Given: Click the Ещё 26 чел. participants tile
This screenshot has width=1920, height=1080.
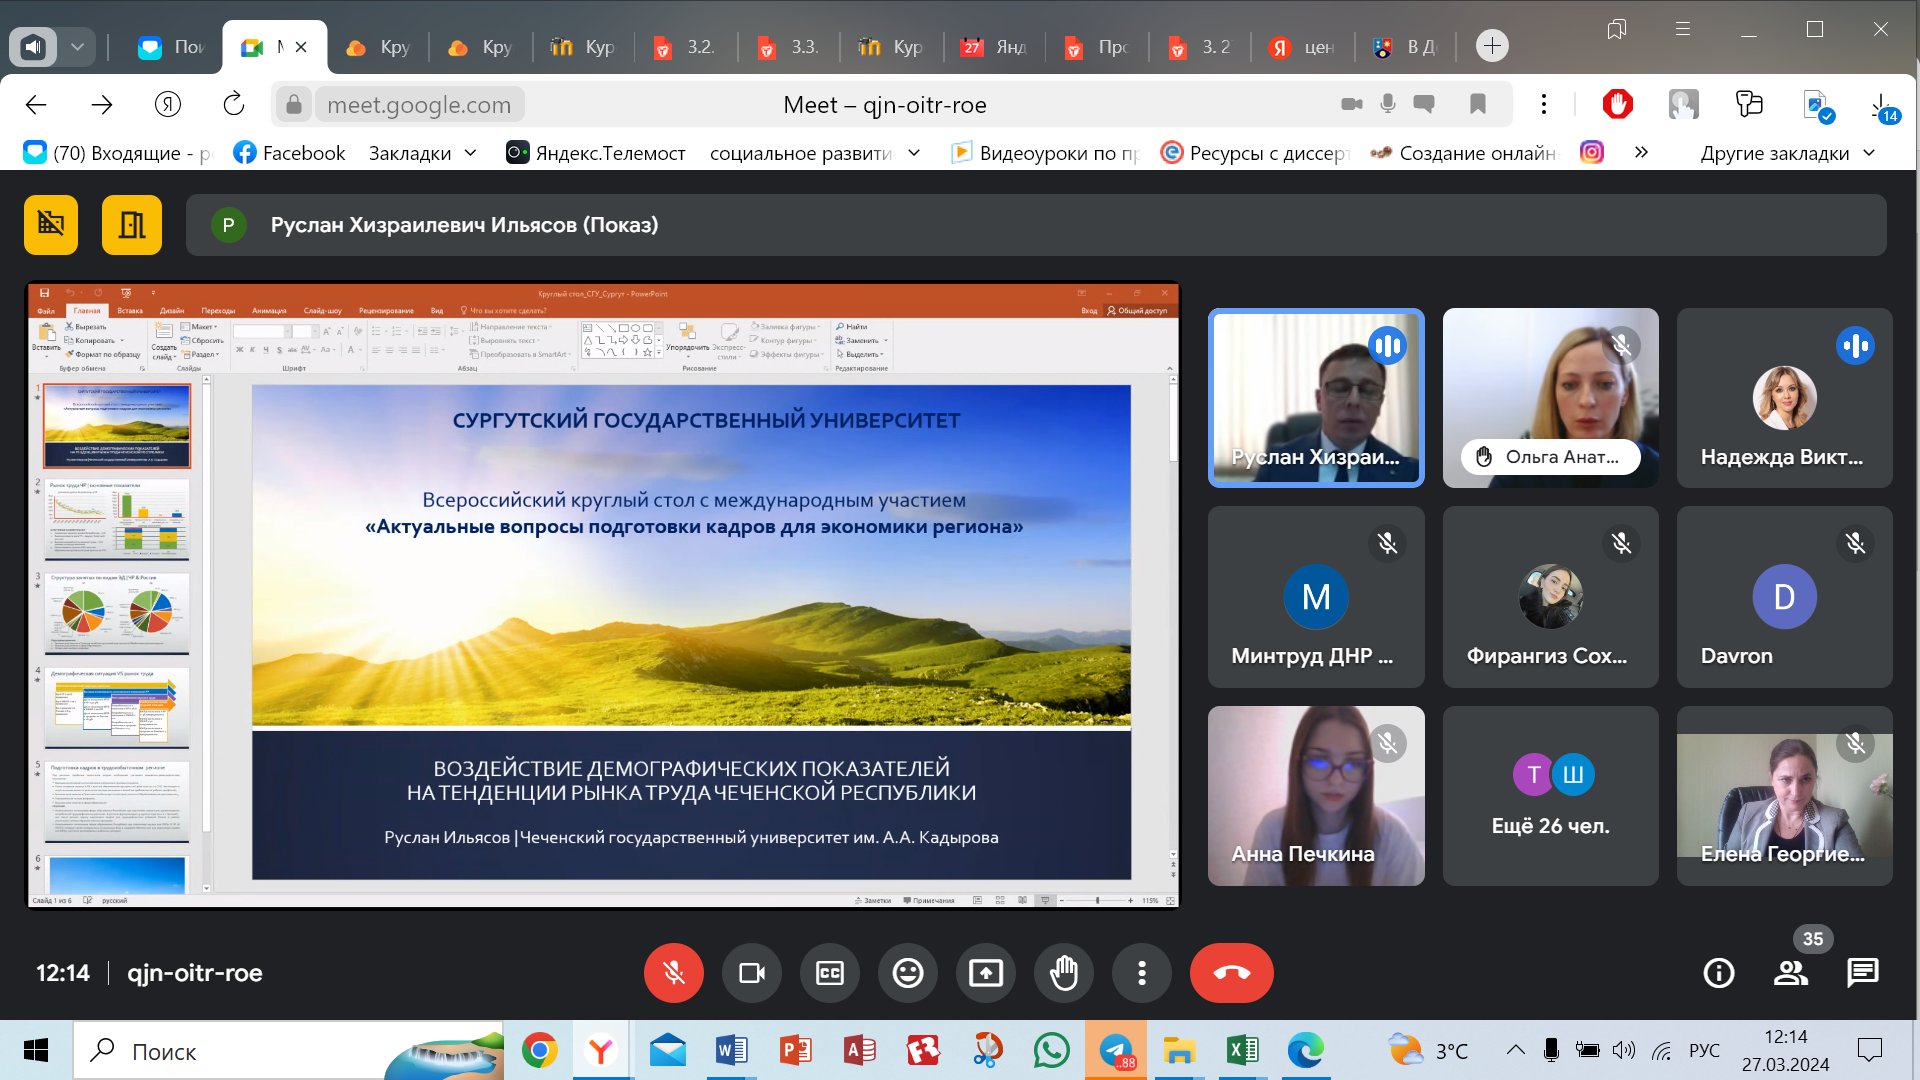Looking at the screenshot, I should click(x=1550, y=796).
